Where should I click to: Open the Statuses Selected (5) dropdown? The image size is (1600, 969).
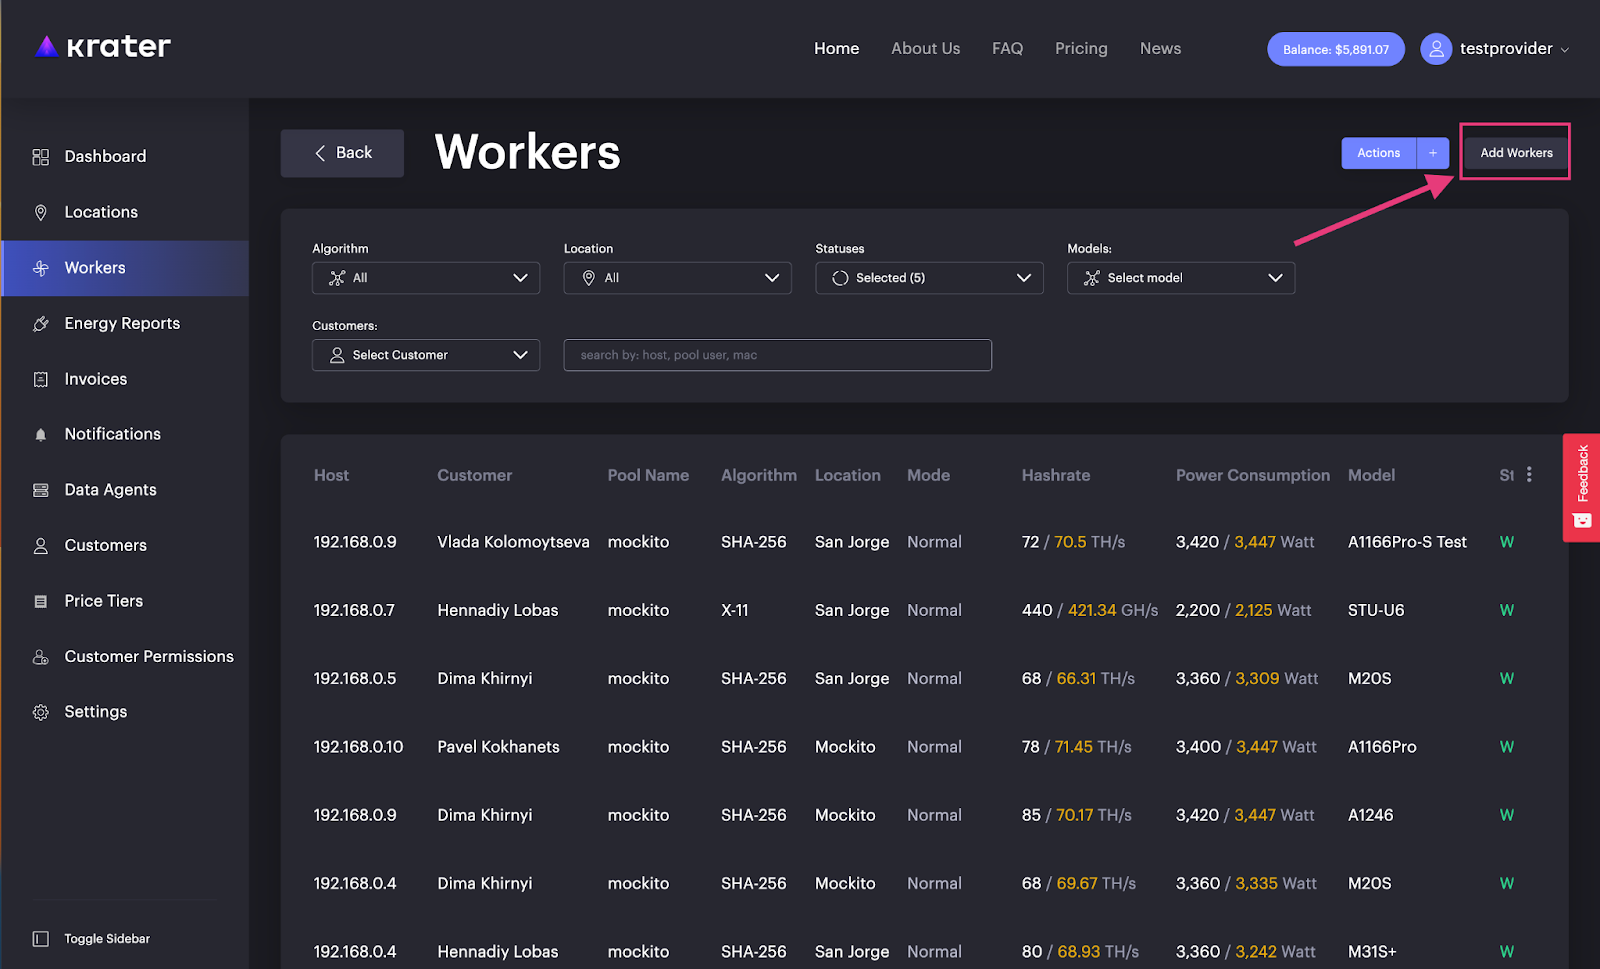(x=930, y=278)
